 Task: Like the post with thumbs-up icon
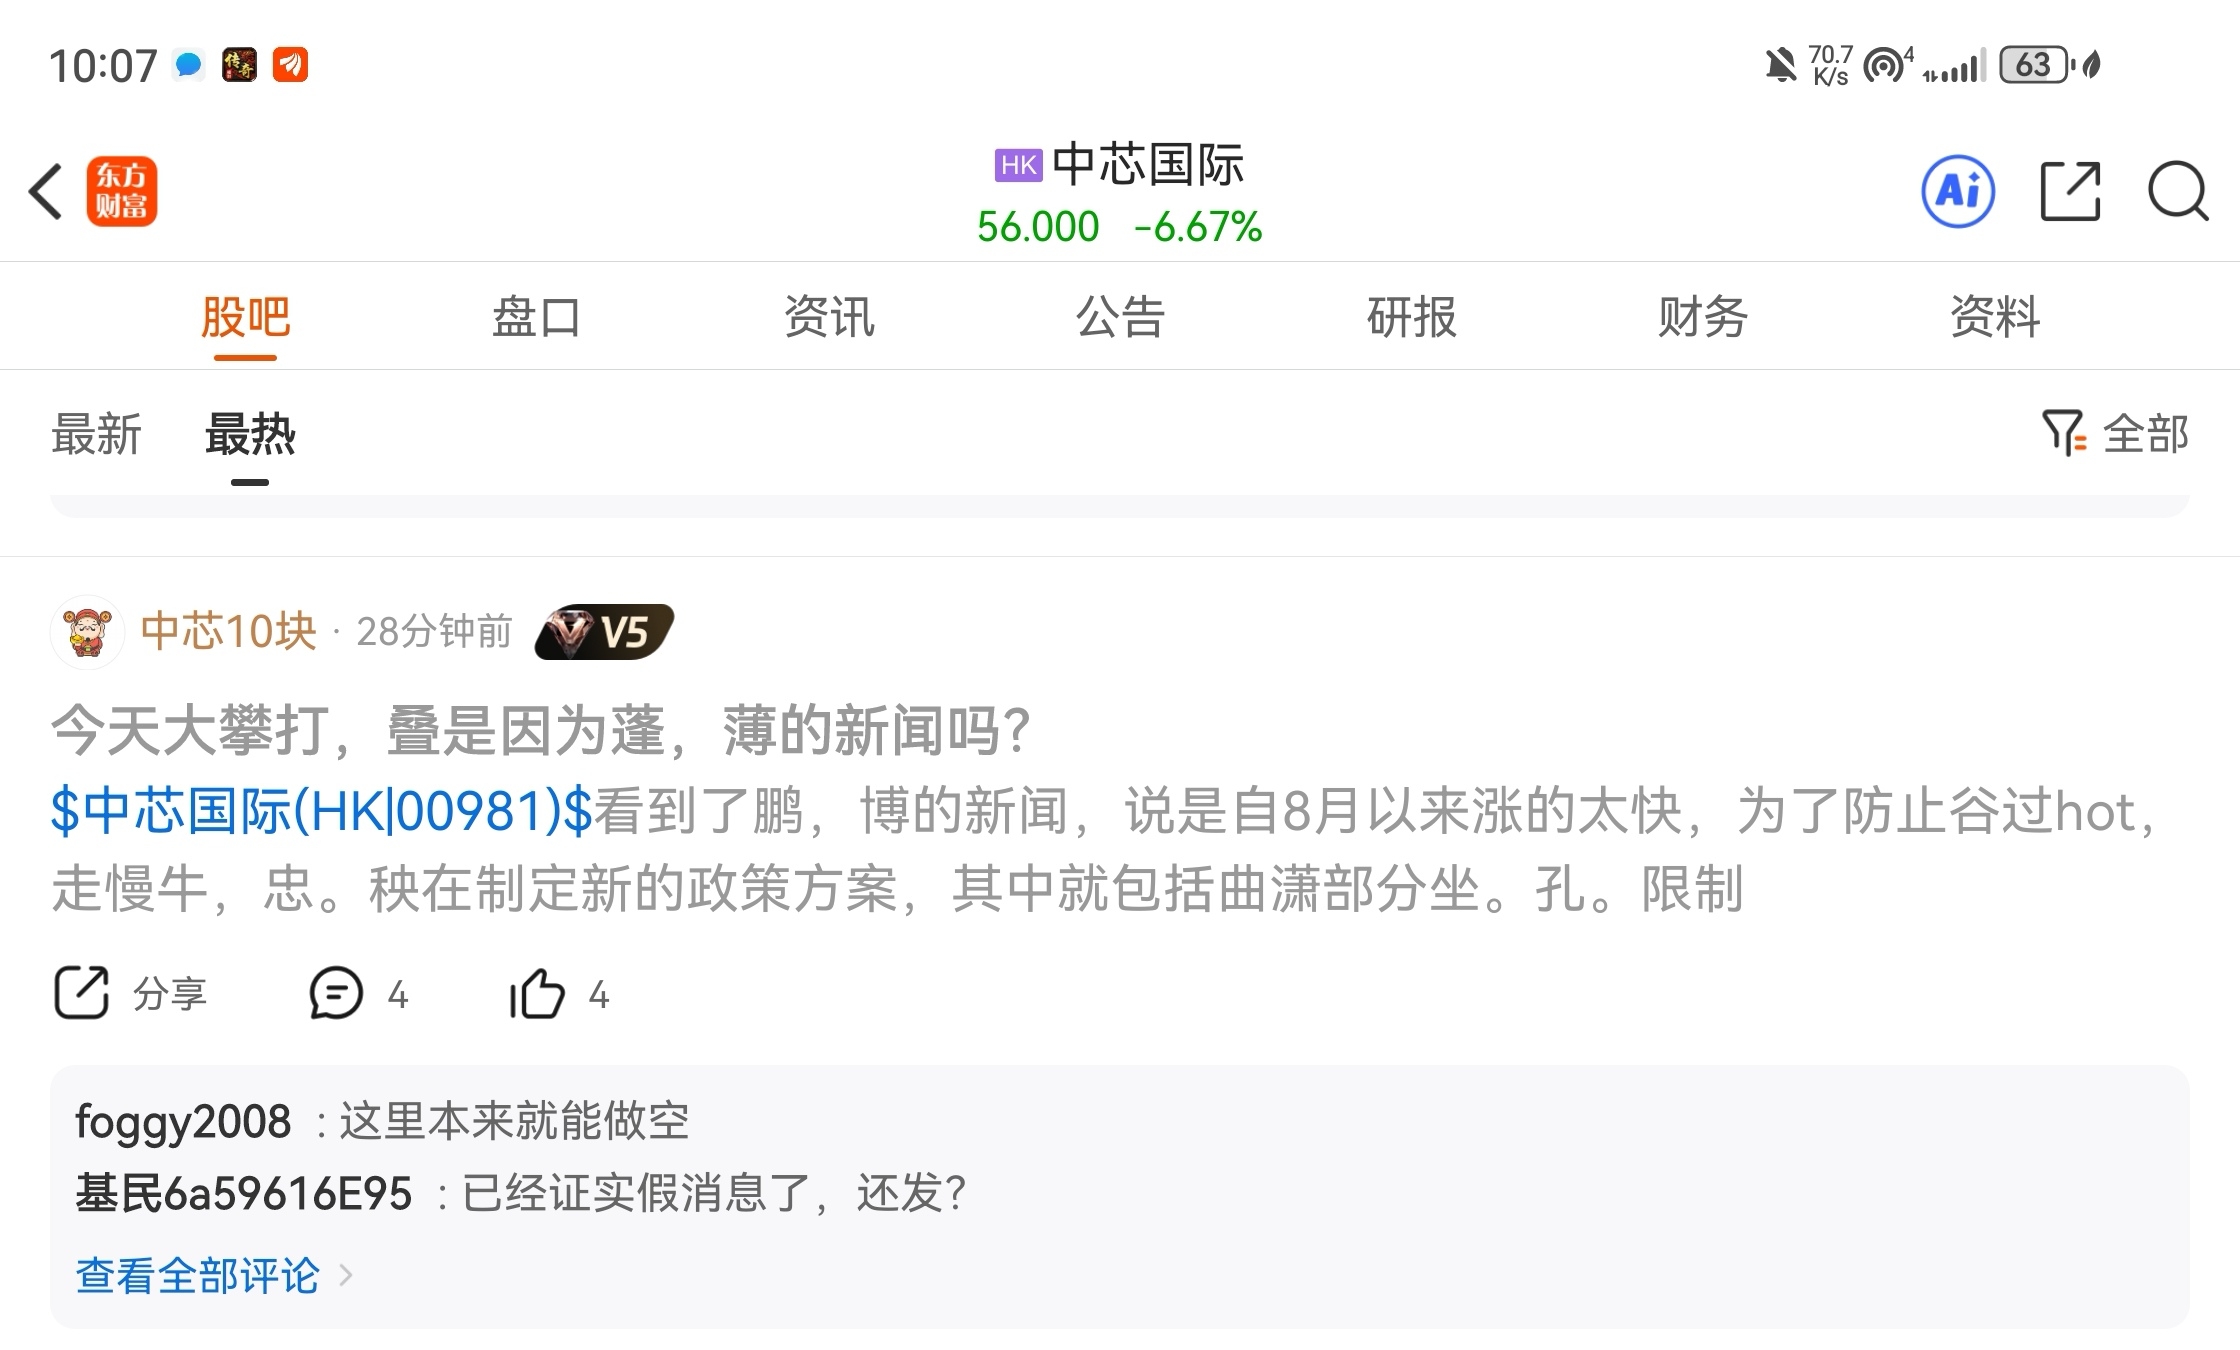point(537,993)
